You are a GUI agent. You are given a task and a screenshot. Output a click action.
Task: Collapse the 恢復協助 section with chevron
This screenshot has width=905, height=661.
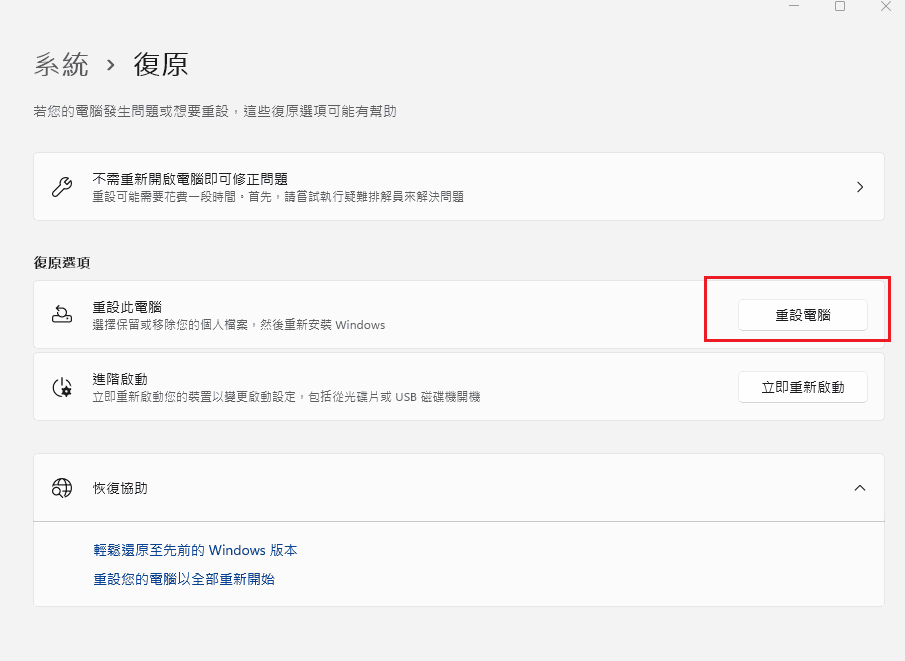[x=860, y=488]
